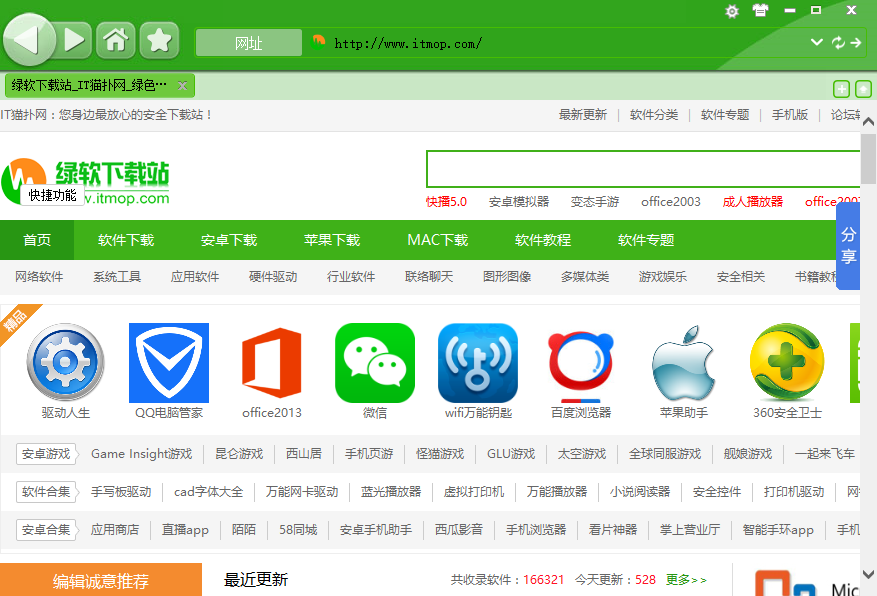This screenshot has width=877, height=596.
Task: Click the 网址 address label button
Action: 249,43
